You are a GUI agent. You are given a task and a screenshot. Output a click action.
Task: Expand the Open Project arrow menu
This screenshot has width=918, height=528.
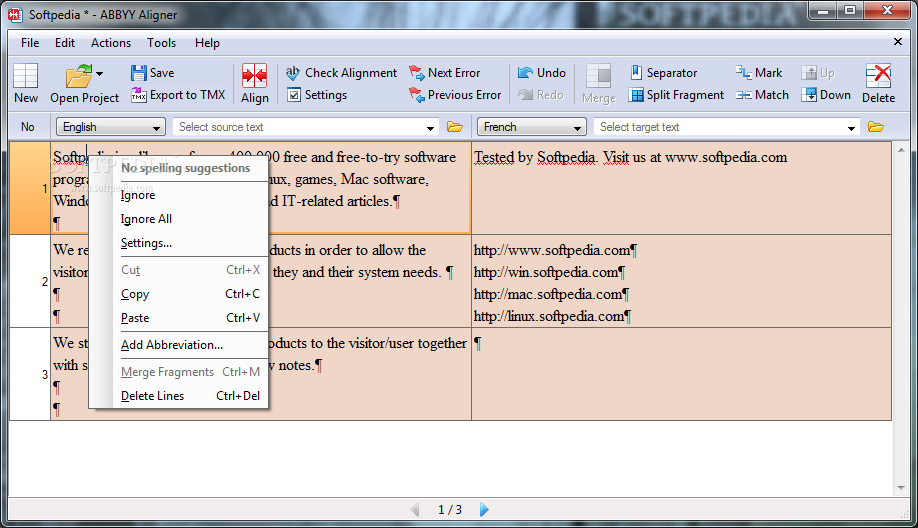click(x=100, y=74)
